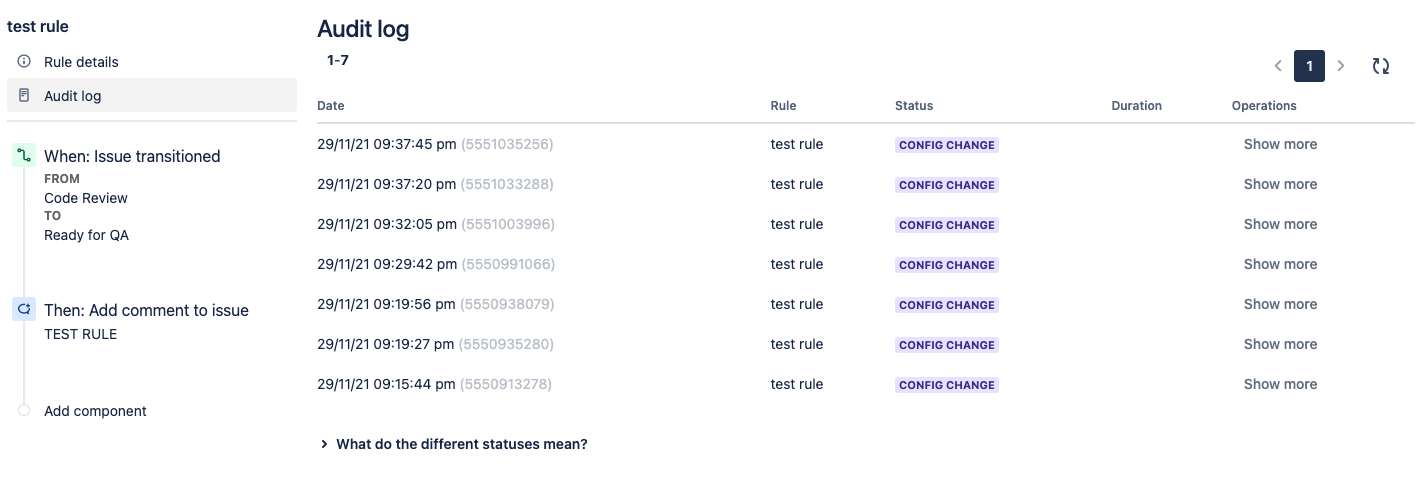Click entry ID (5551033288)

coord(507,184)
